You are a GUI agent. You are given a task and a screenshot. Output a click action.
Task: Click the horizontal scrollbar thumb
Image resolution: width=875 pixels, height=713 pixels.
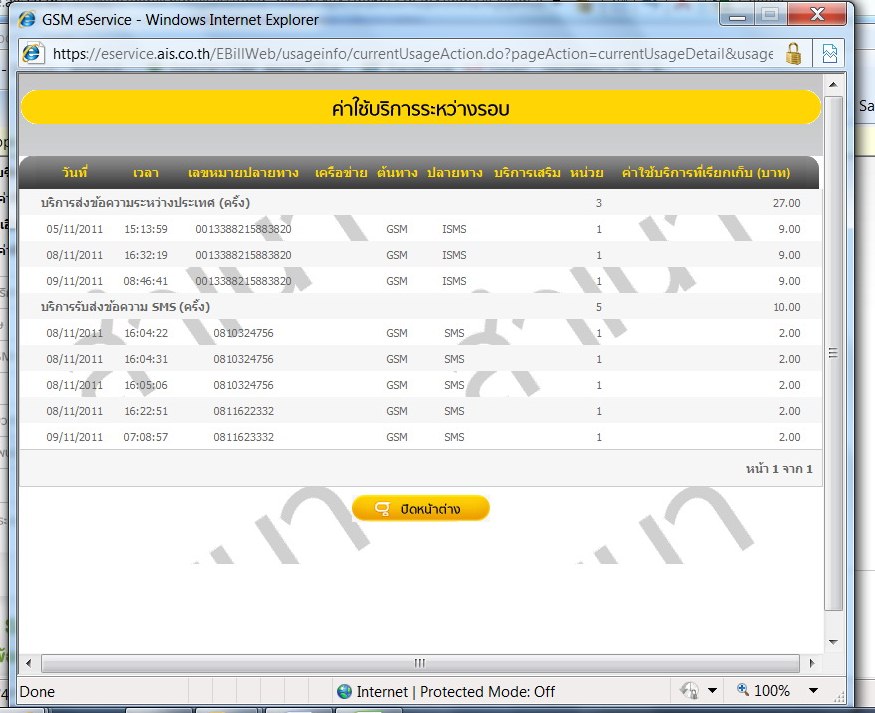(x=420, y=663)
